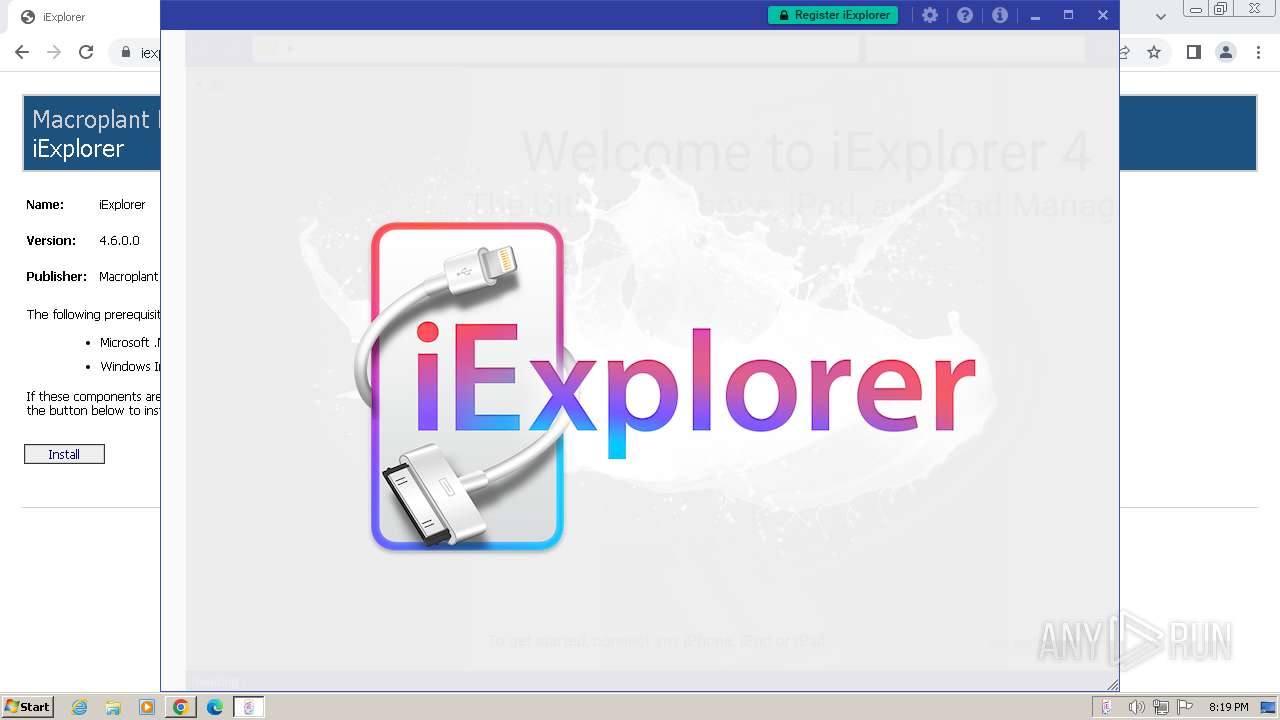Click the Register iExplorer button

tap(833, 15)
